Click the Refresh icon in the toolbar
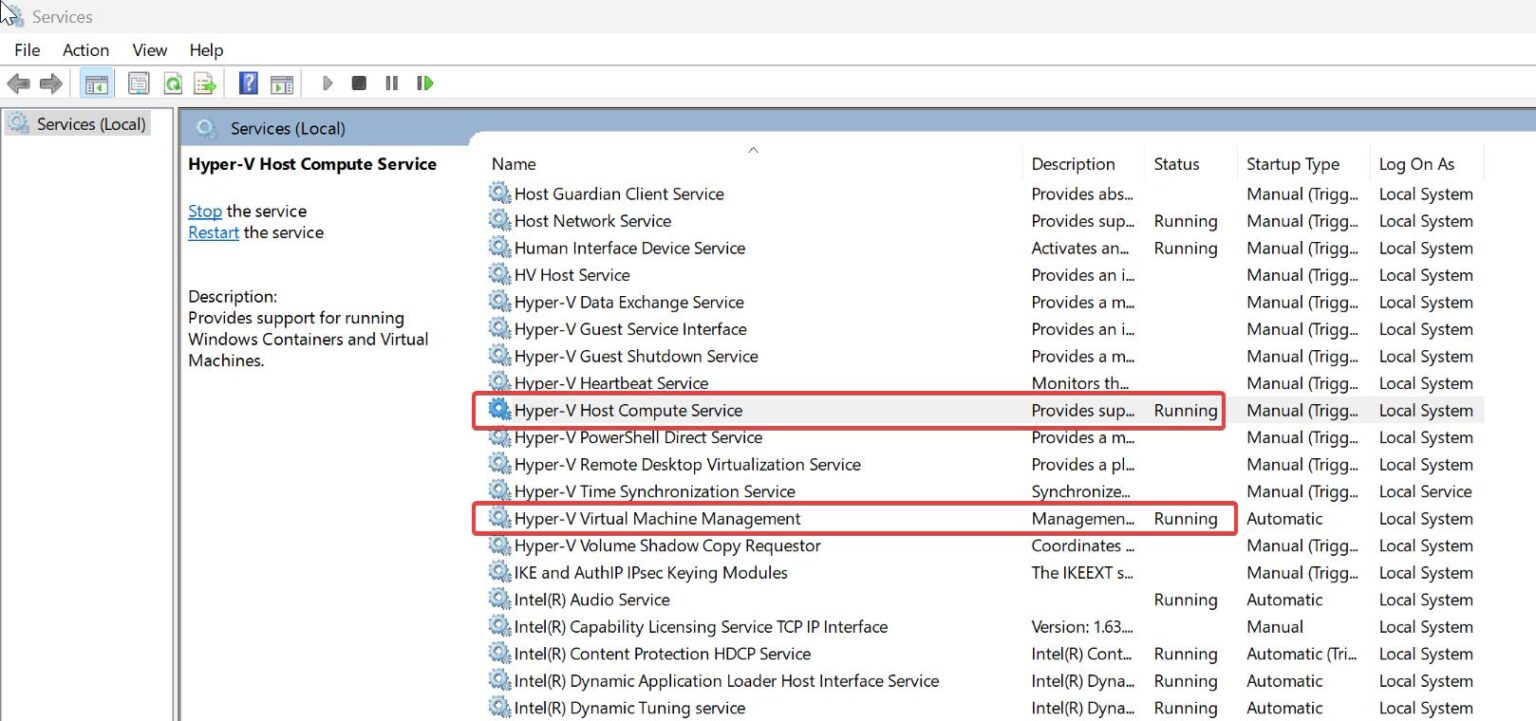The width and height of the screenshot is (1536, 721). tap(172, 83)
